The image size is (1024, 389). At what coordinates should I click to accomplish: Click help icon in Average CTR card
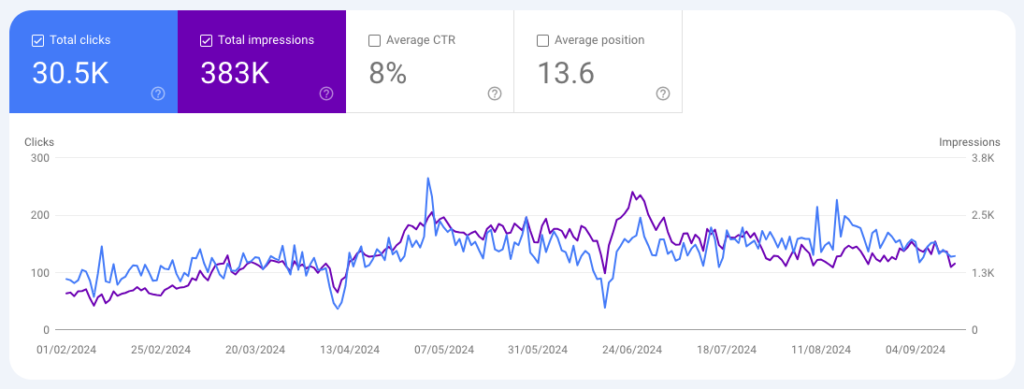pos(495,94)
